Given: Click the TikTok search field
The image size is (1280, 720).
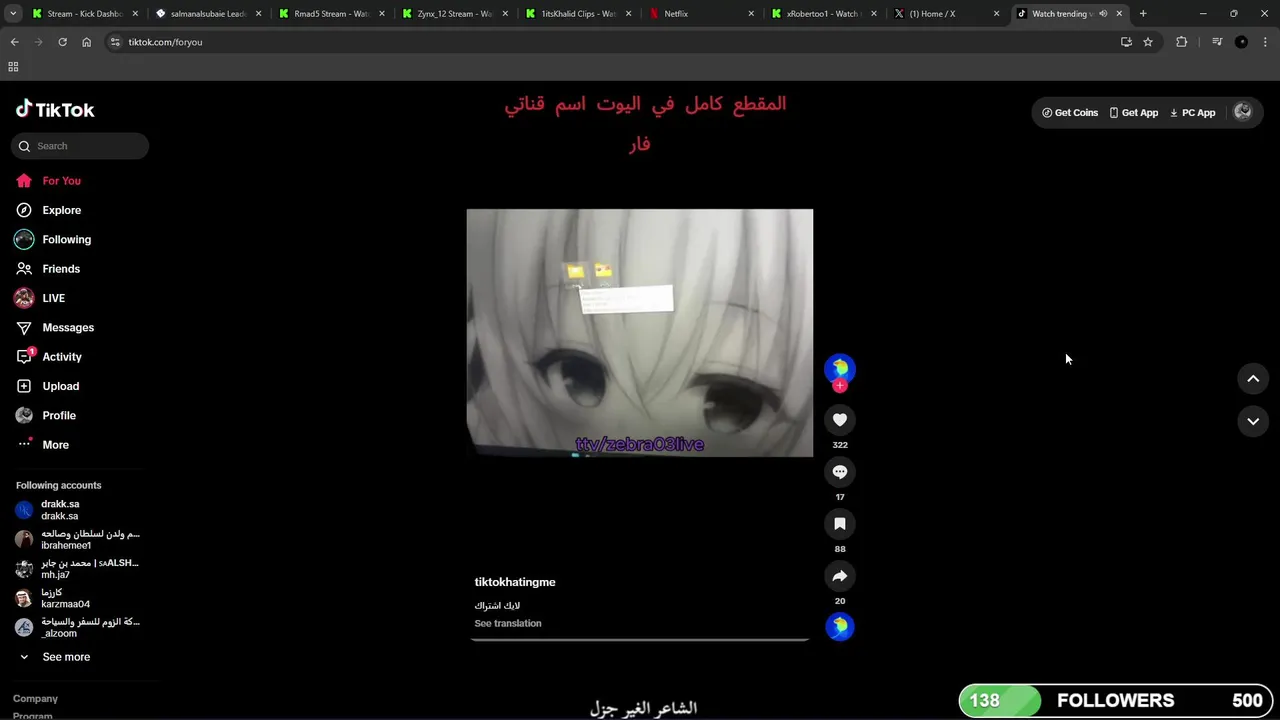Looking at the screenshot, I should [80, 146].
